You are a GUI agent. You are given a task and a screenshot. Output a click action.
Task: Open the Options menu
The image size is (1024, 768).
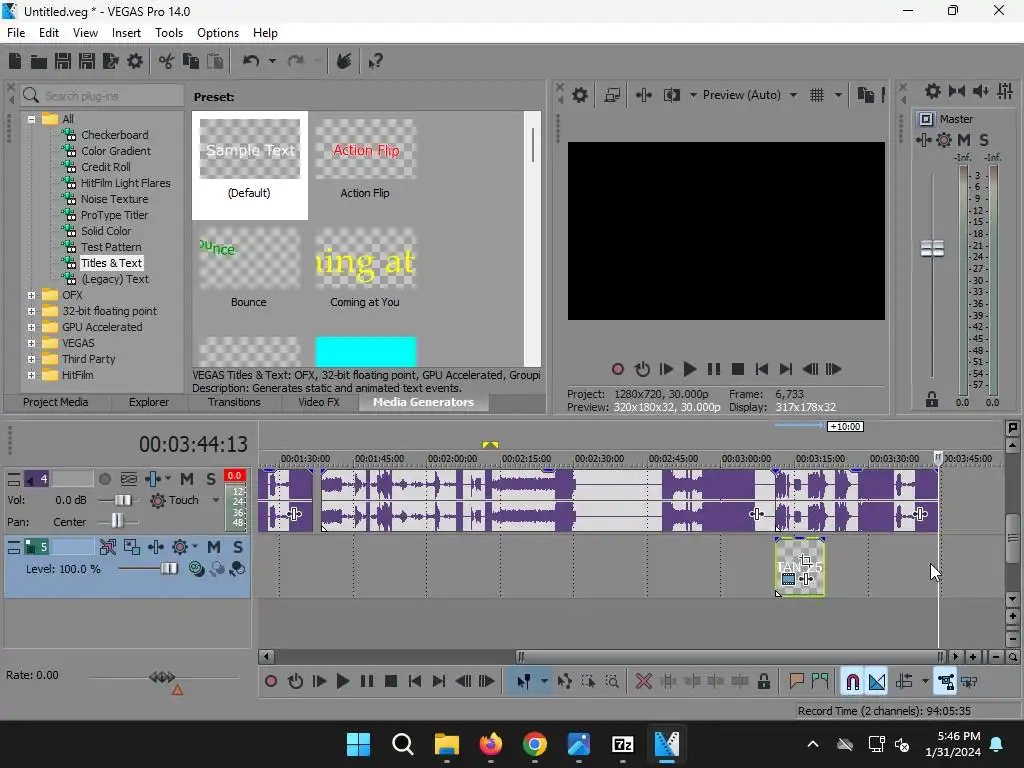pos(217,33)
